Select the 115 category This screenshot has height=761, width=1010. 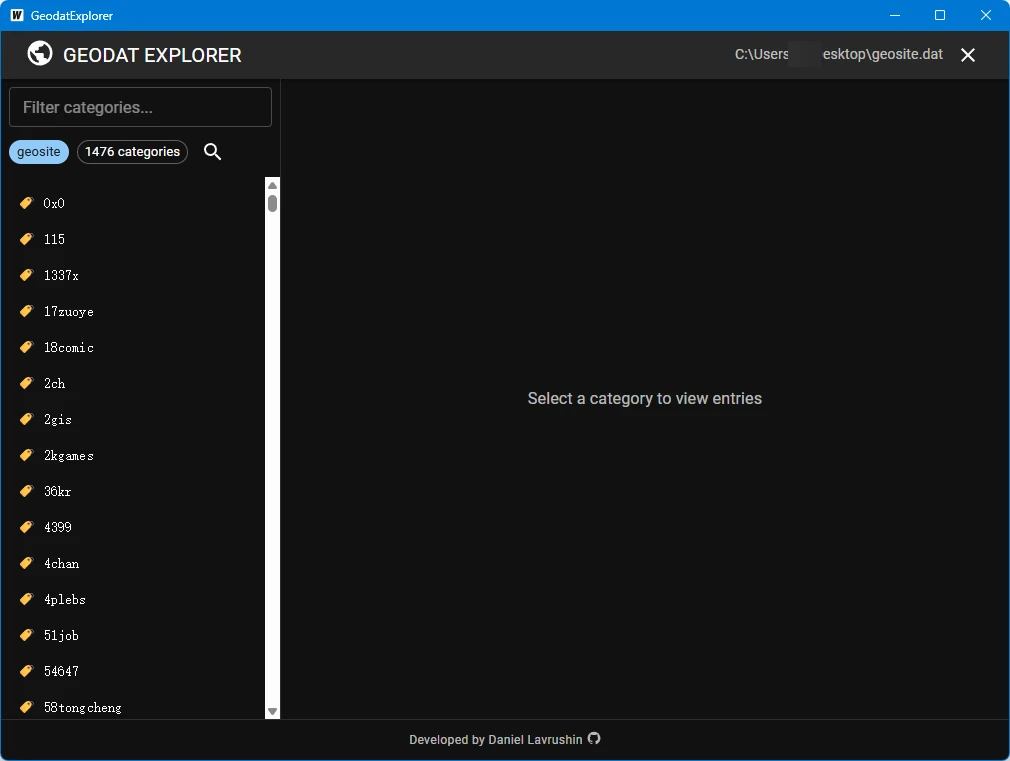133,239
